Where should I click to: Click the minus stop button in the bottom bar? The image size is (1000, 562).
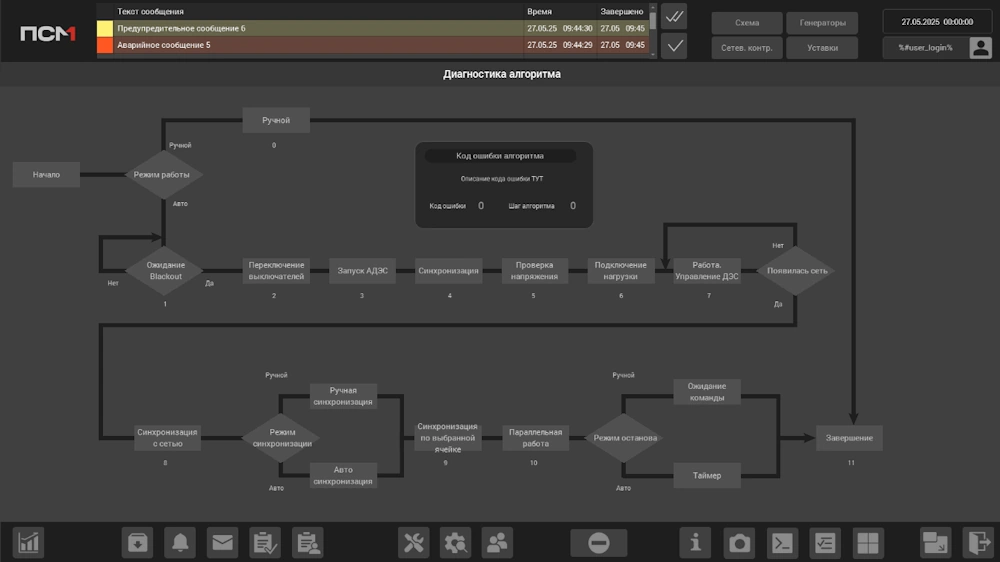pyautogui.click(x=599, y=543)
